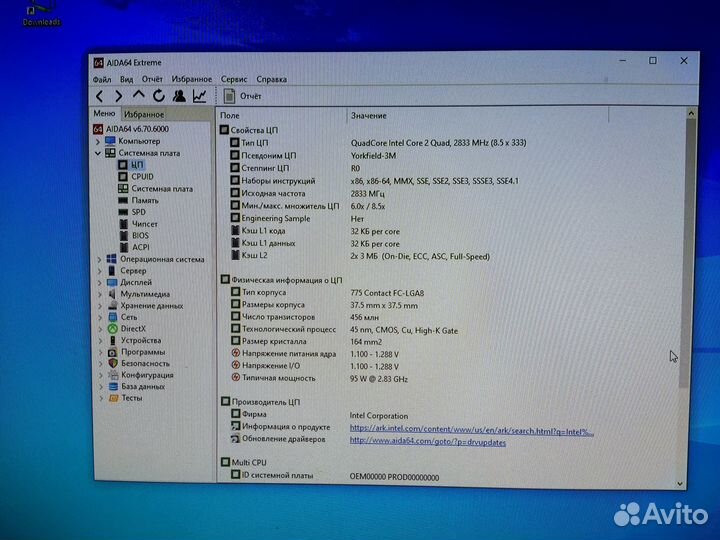
Task: Click the Дисплей monitor icon
Action: point(112,282)
